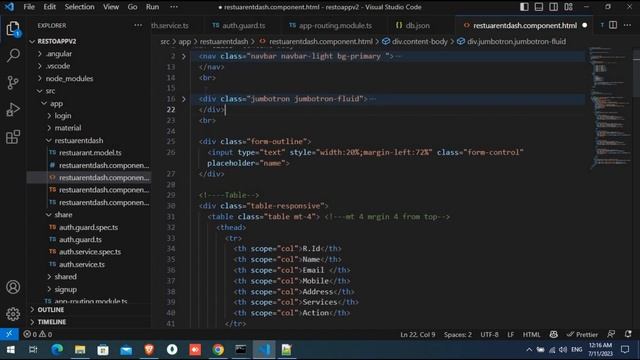Open restuarant.model.ts file
This screenshot has width=640, height=360.
click(90, 153)
